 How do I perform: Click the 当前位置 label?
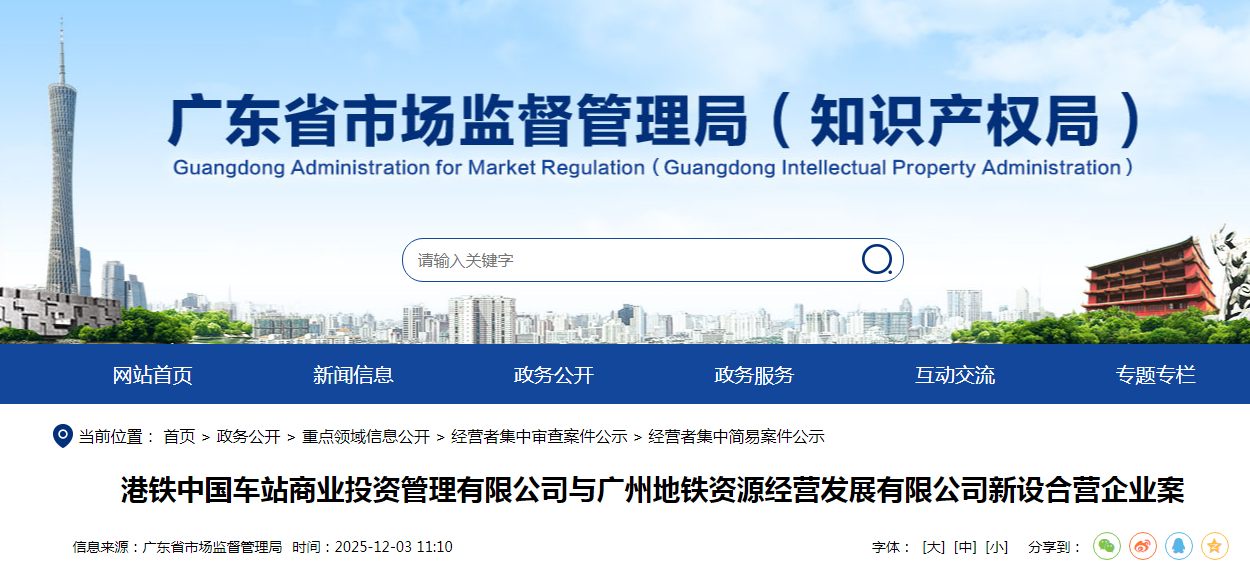(117, 437)
